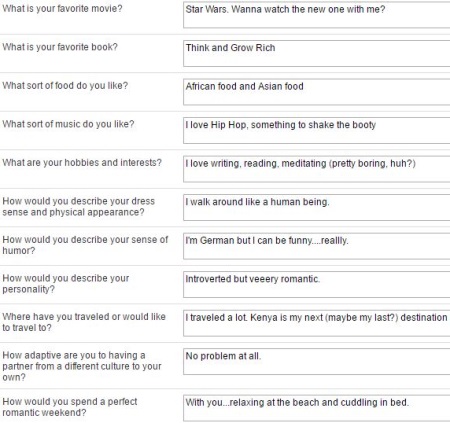Focus the music preference field
Viewport: 450px width, 423px height.
click(x=317, y=130)
